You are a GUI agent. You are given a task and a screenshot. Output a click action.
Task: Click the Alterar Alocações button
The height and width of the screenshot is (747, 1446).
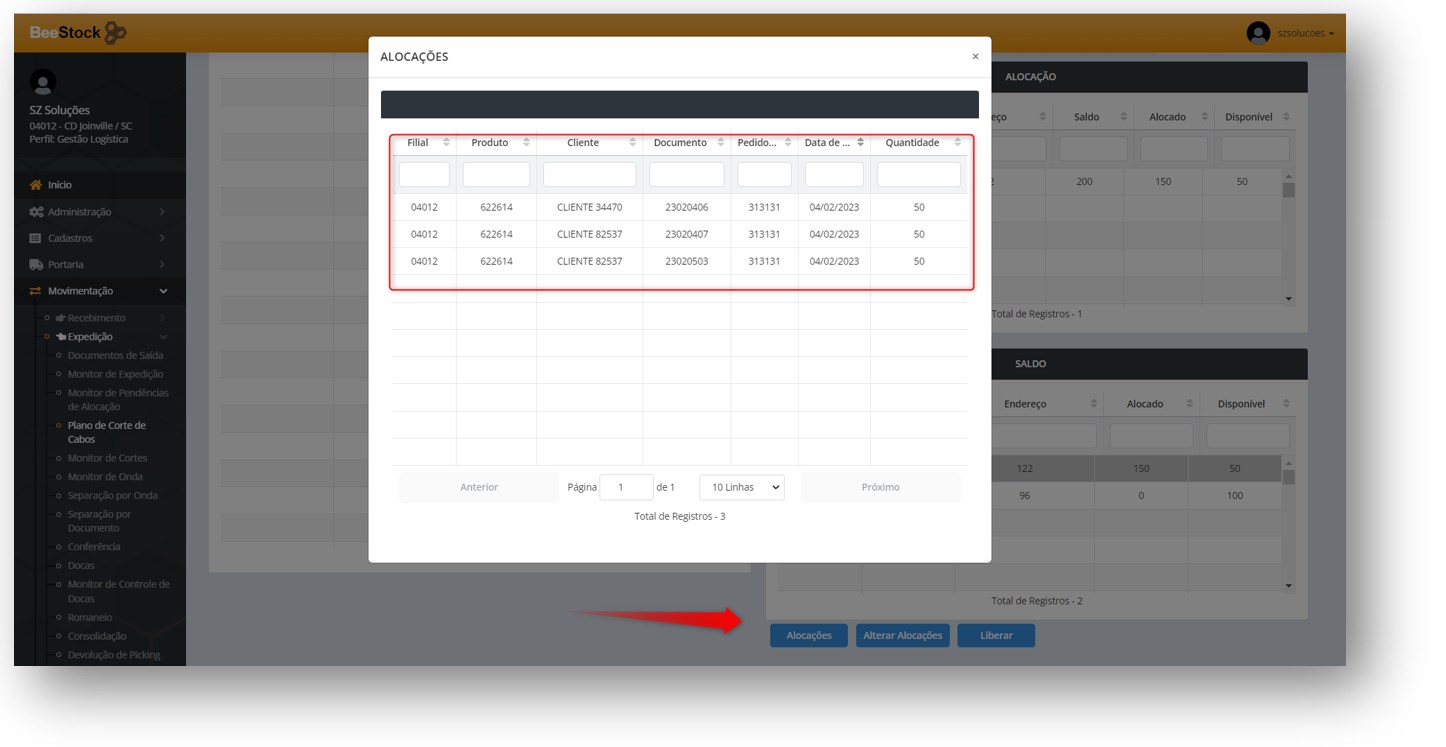coord(902,636)
